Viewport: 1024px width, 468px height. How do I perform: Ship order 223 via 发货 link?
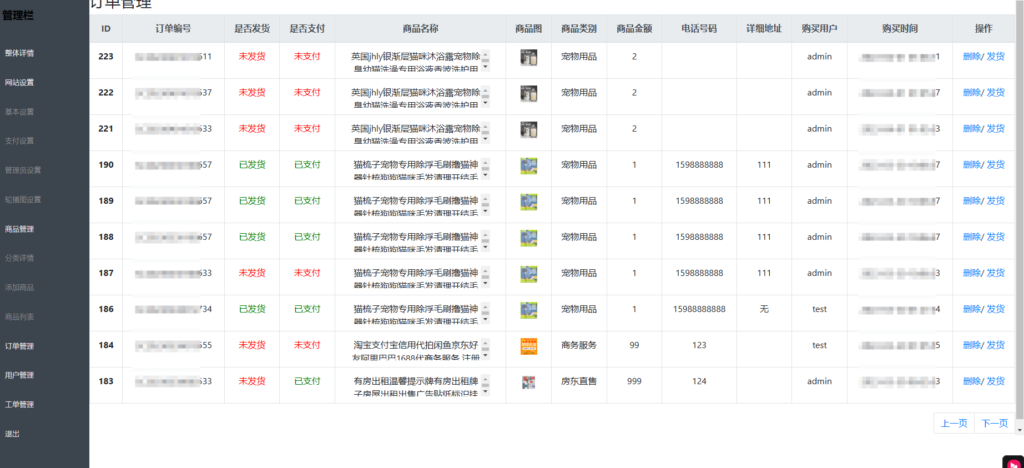pos(995,56)
